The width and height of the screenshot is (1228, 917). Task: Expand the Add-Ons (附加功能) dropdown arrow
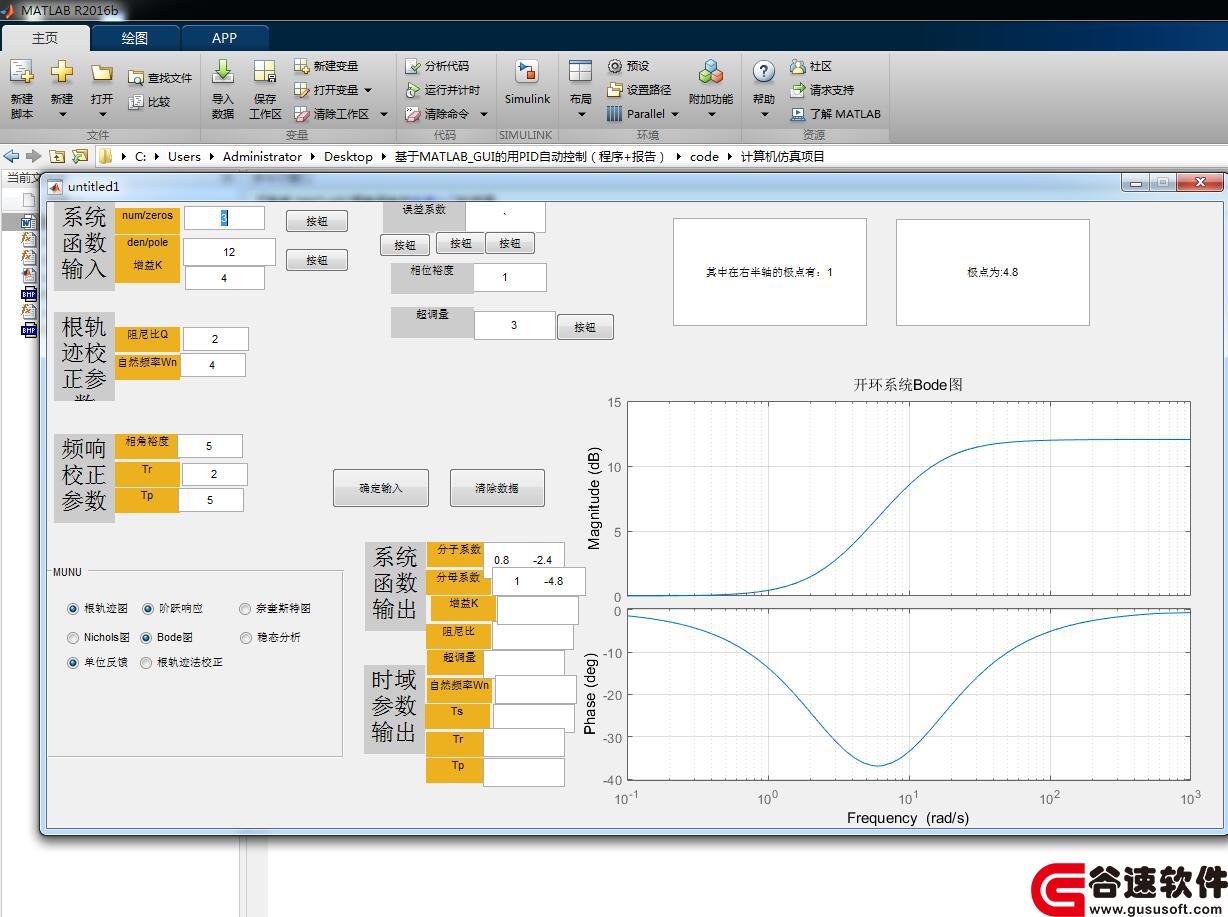pos(711,115)
